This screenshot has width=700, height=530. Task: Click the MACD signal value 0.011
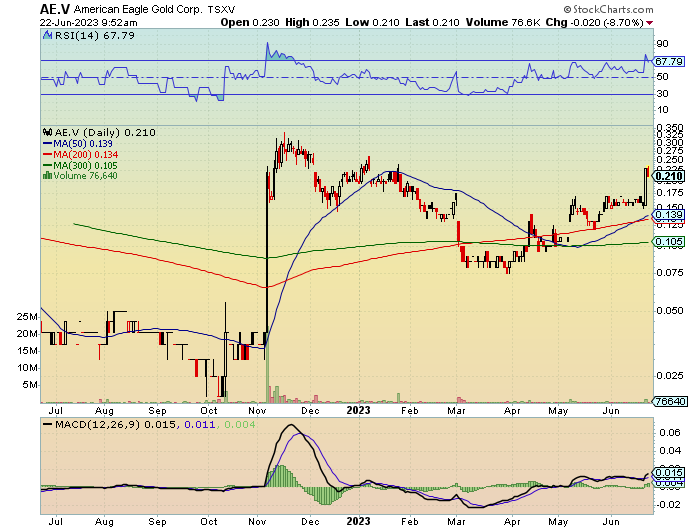(x=200, y=424)
